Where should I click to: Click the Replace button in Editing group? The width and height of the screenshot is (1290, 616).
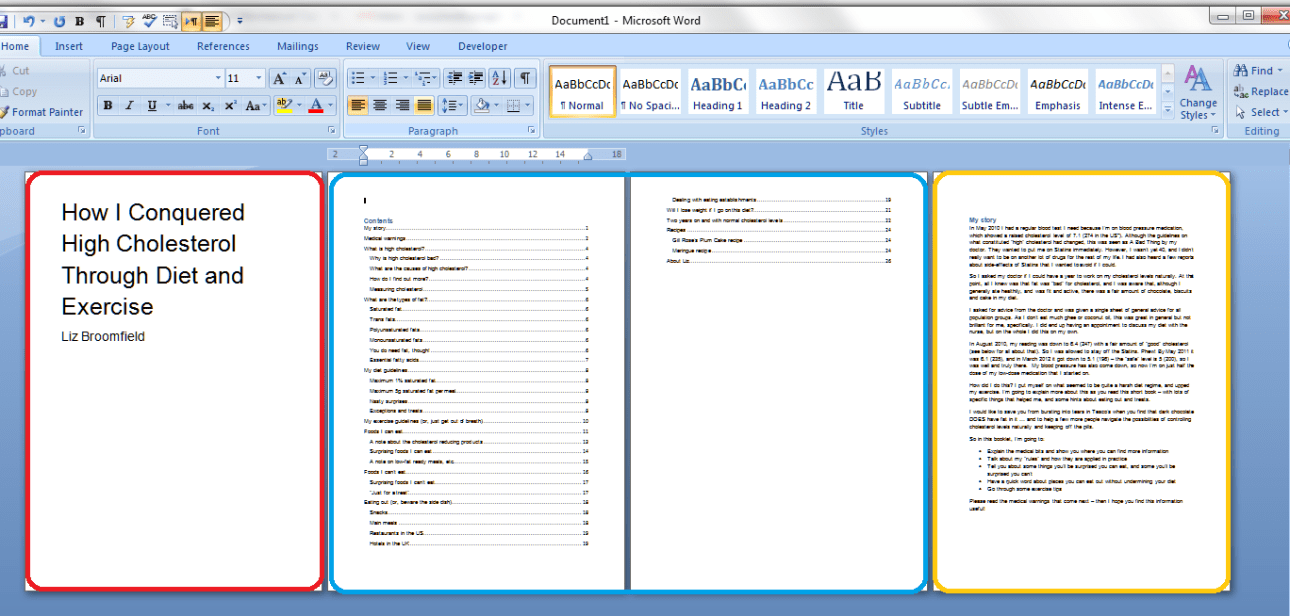click(1262, 90)
